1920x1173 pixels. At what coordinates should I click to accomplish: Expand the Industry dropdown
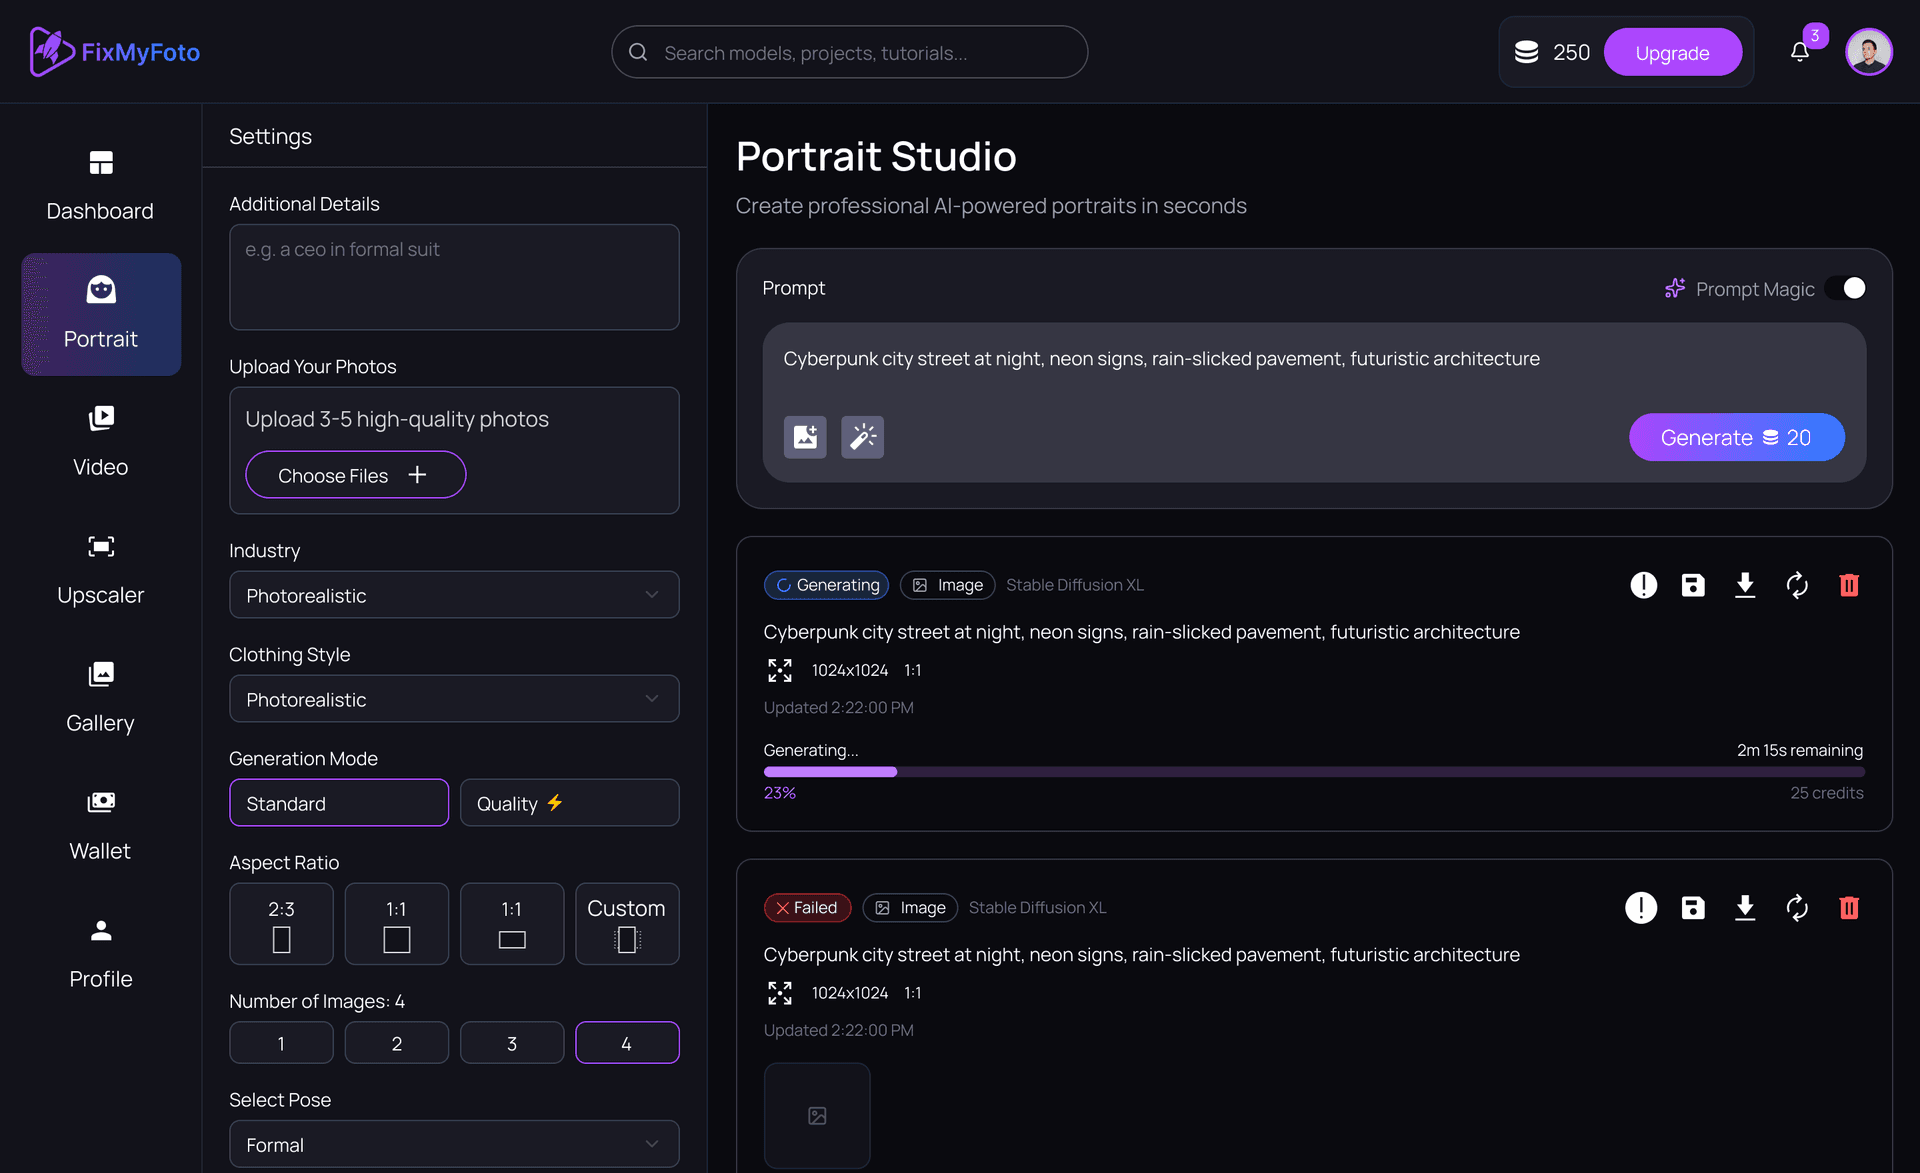(x=454, y=595)
